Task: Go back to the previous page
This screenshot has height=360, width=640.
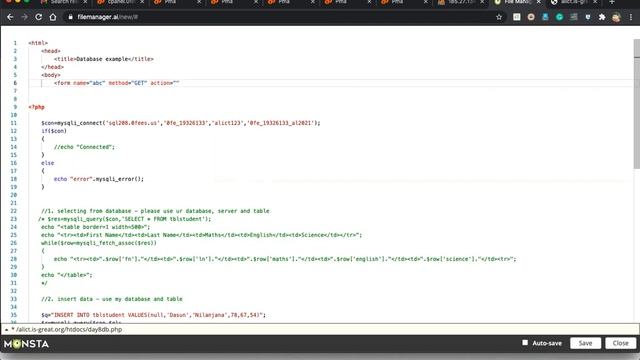Action: [x=10, y=17]
